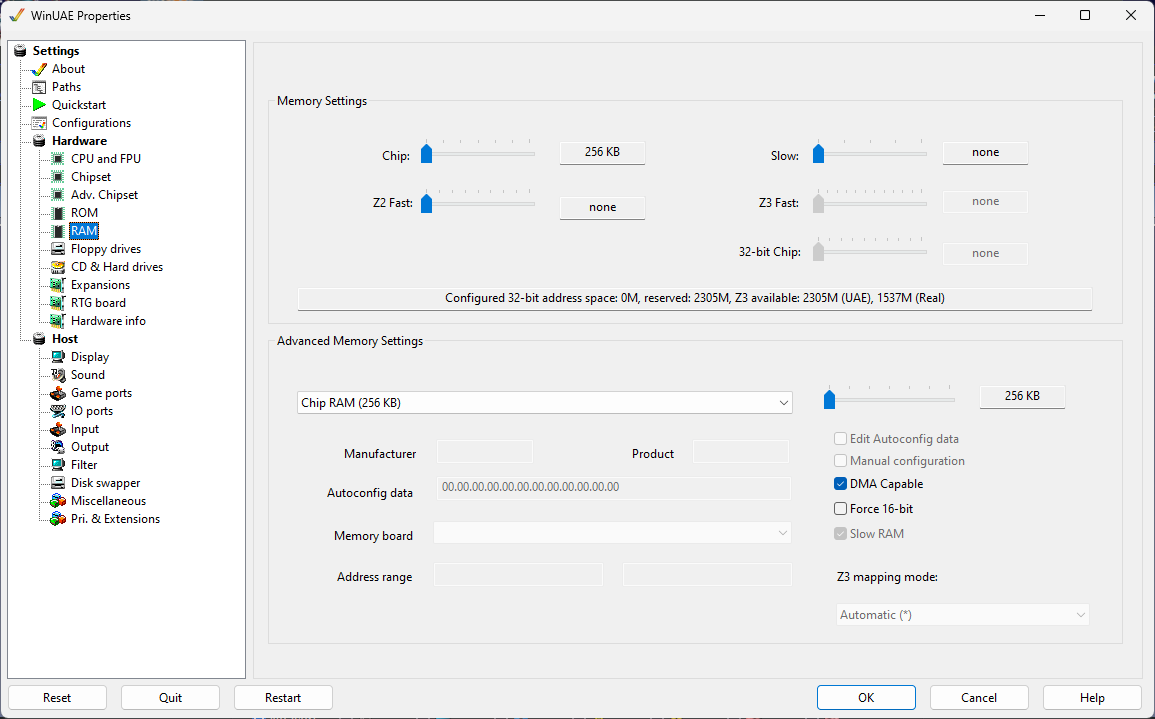
Task: Select Settings root tree item
Action: [56, 51]
